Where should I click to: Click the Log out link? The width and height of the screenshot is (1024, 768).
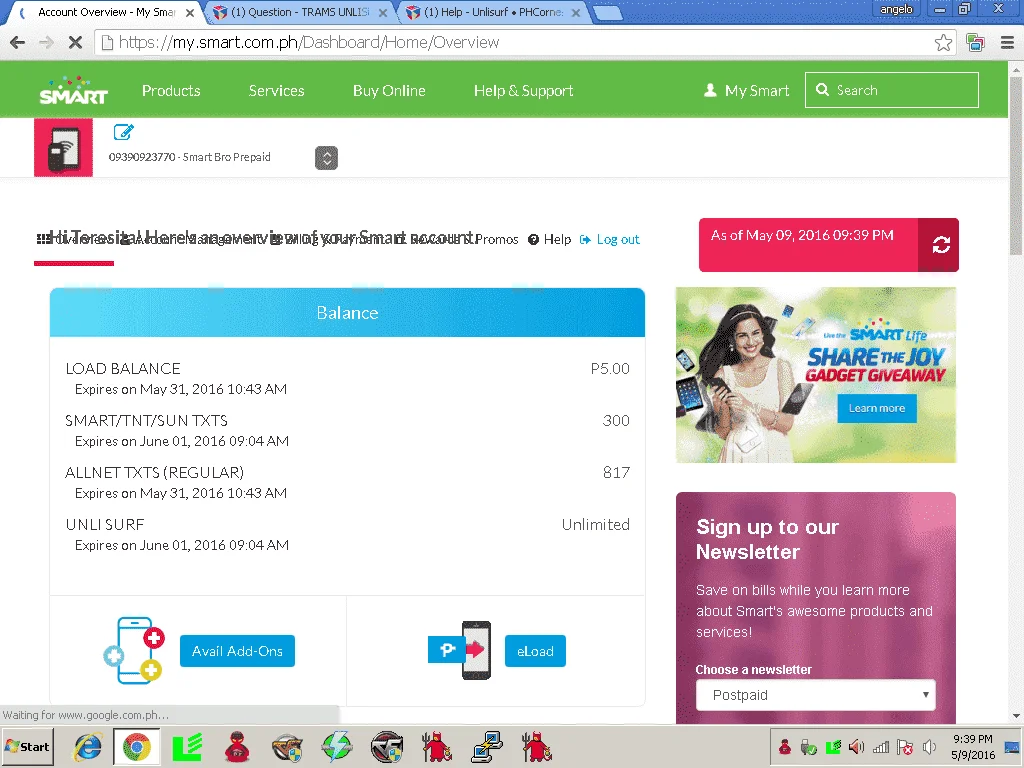tap(610, 240)
